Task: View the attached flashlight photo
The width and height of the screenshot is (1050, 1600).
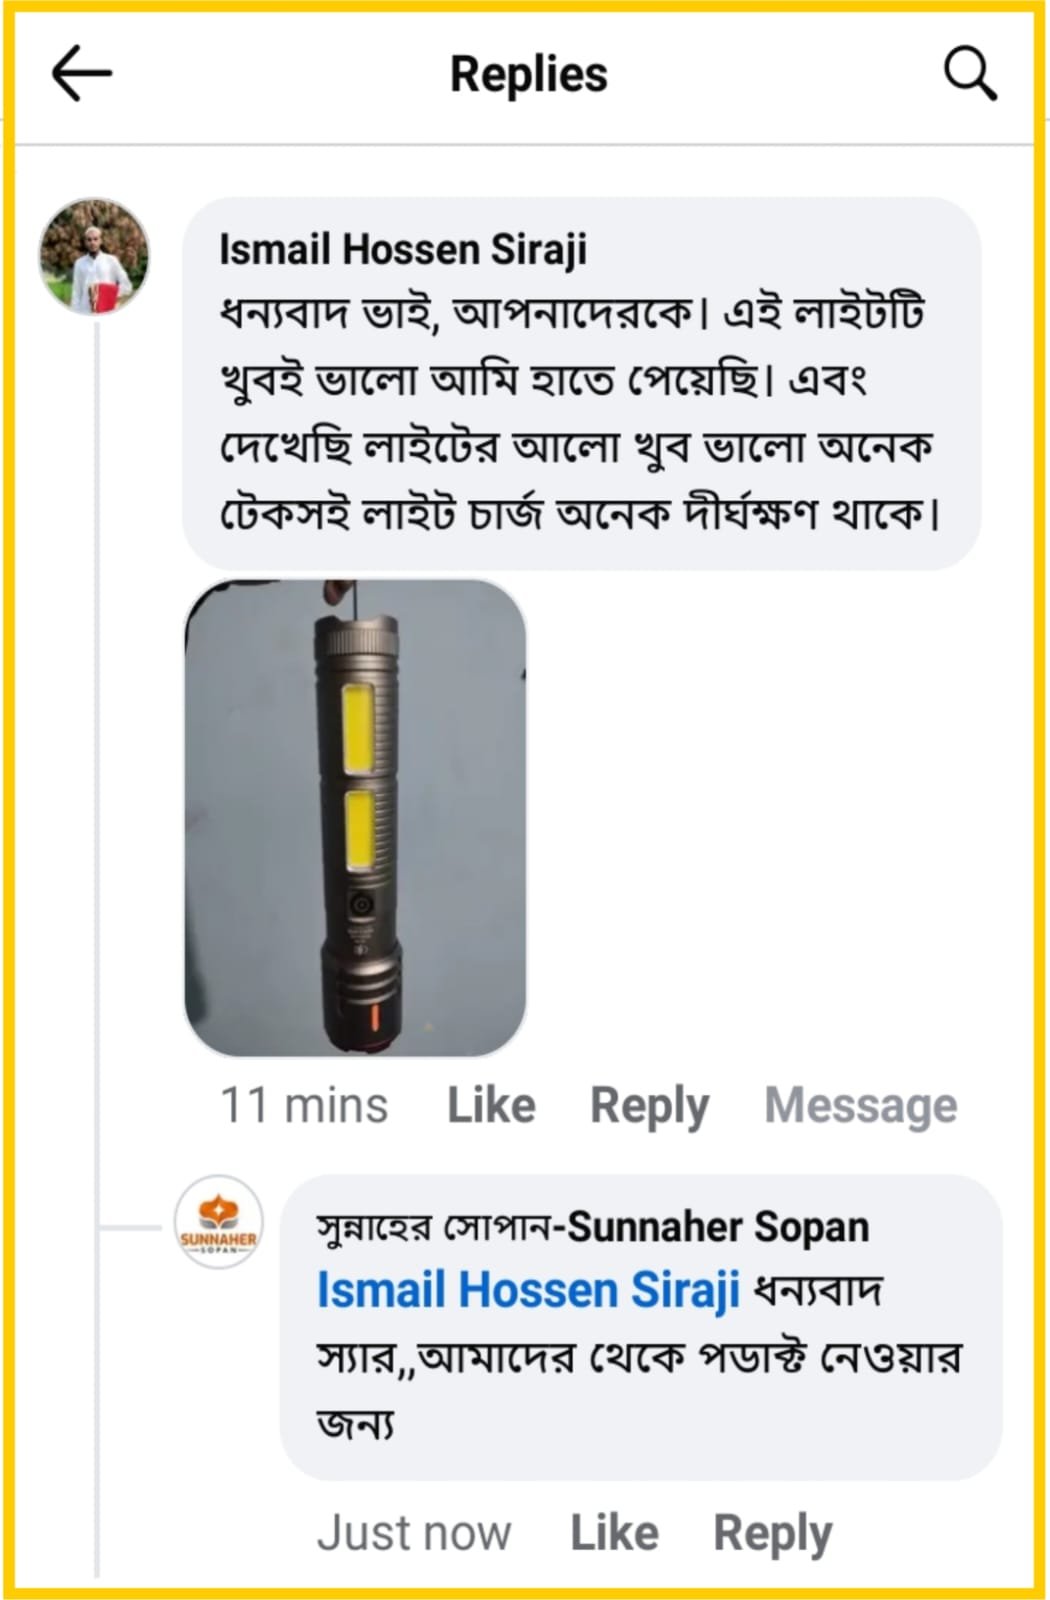Action: pos(356,817)
